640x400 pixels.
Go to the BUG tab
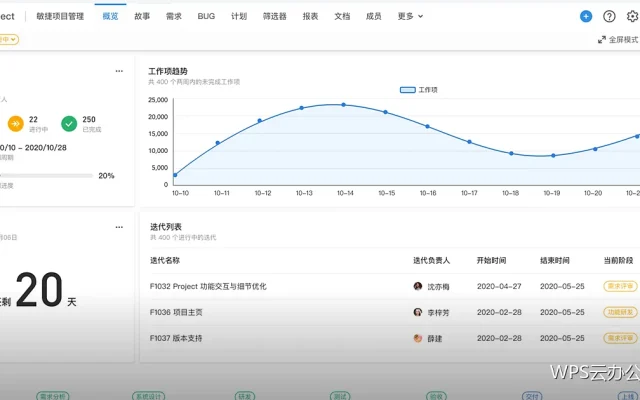206,16
